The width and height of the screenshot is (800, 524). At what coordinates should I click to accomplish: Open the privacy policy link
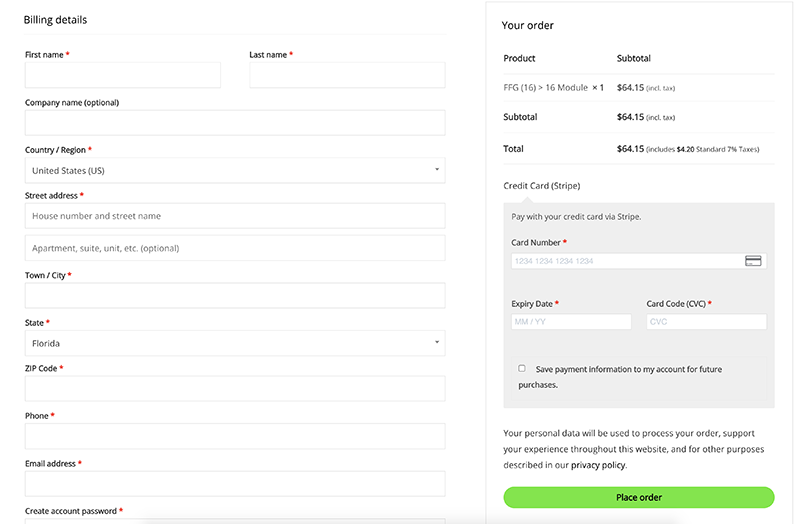click(598, 465)
